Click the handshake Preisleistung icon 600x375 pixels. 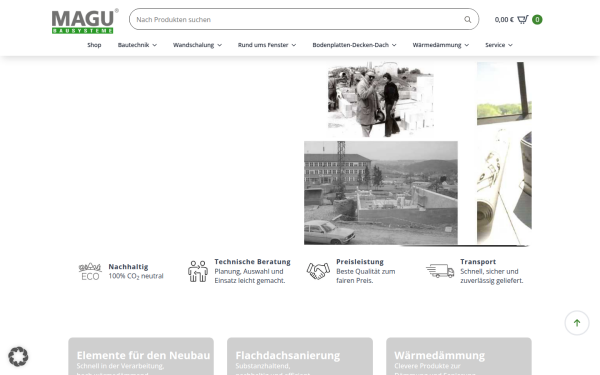click(x=318, y=271)
